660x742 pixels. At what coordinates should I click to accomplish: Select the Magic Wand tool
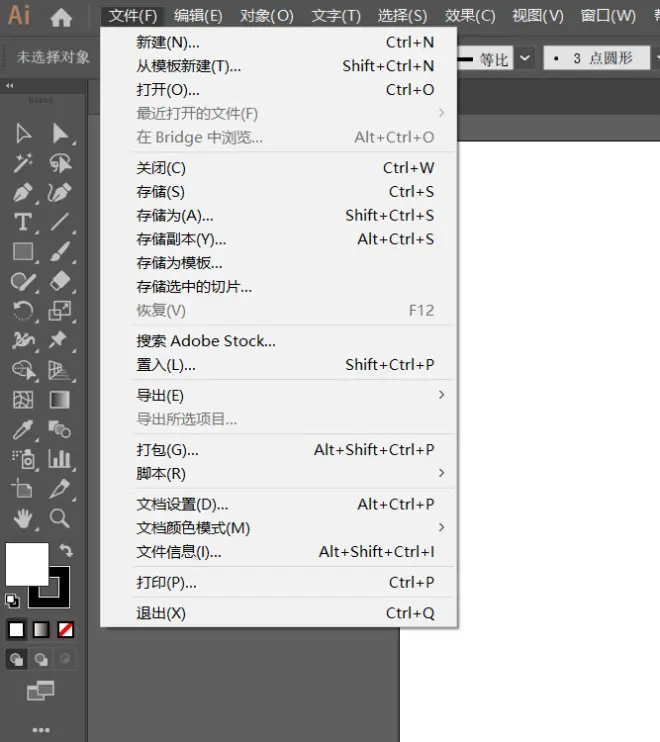tap(23, 163)
